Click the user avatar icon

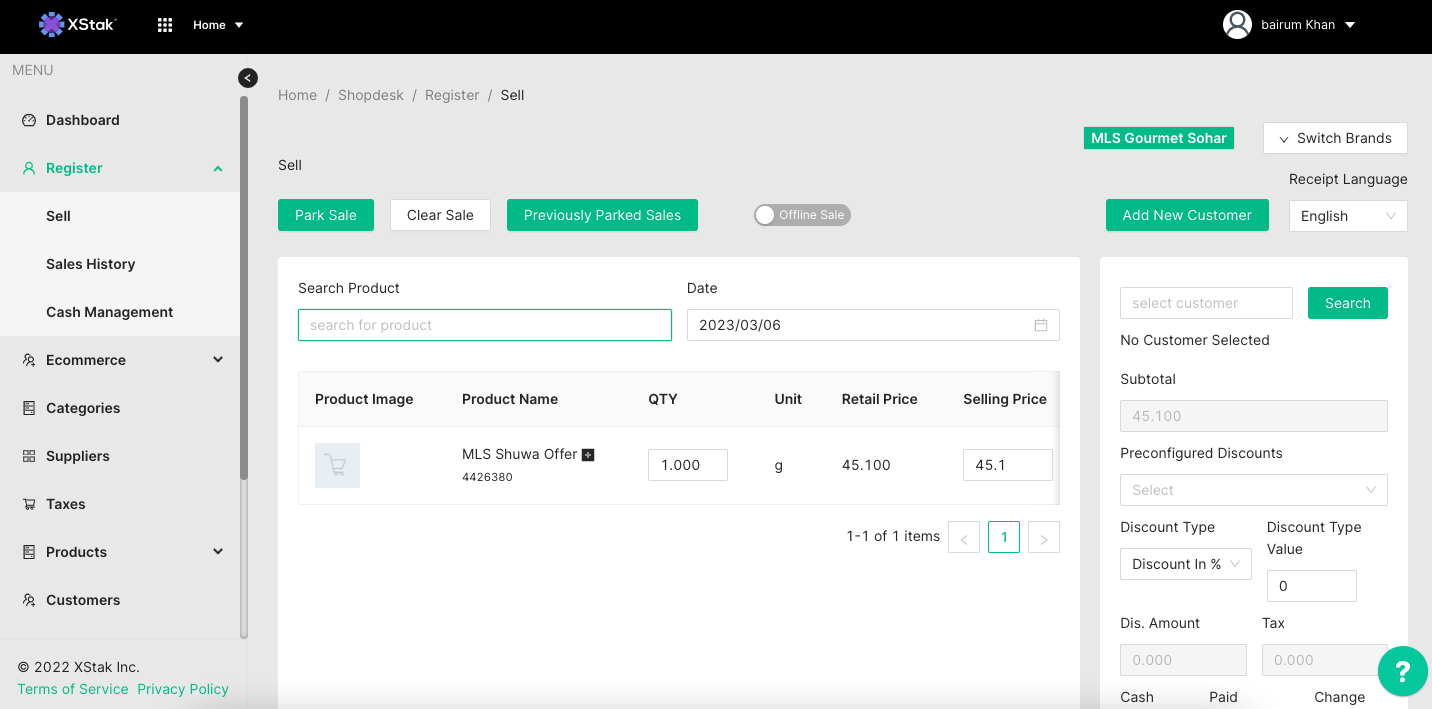(1237, 25)
